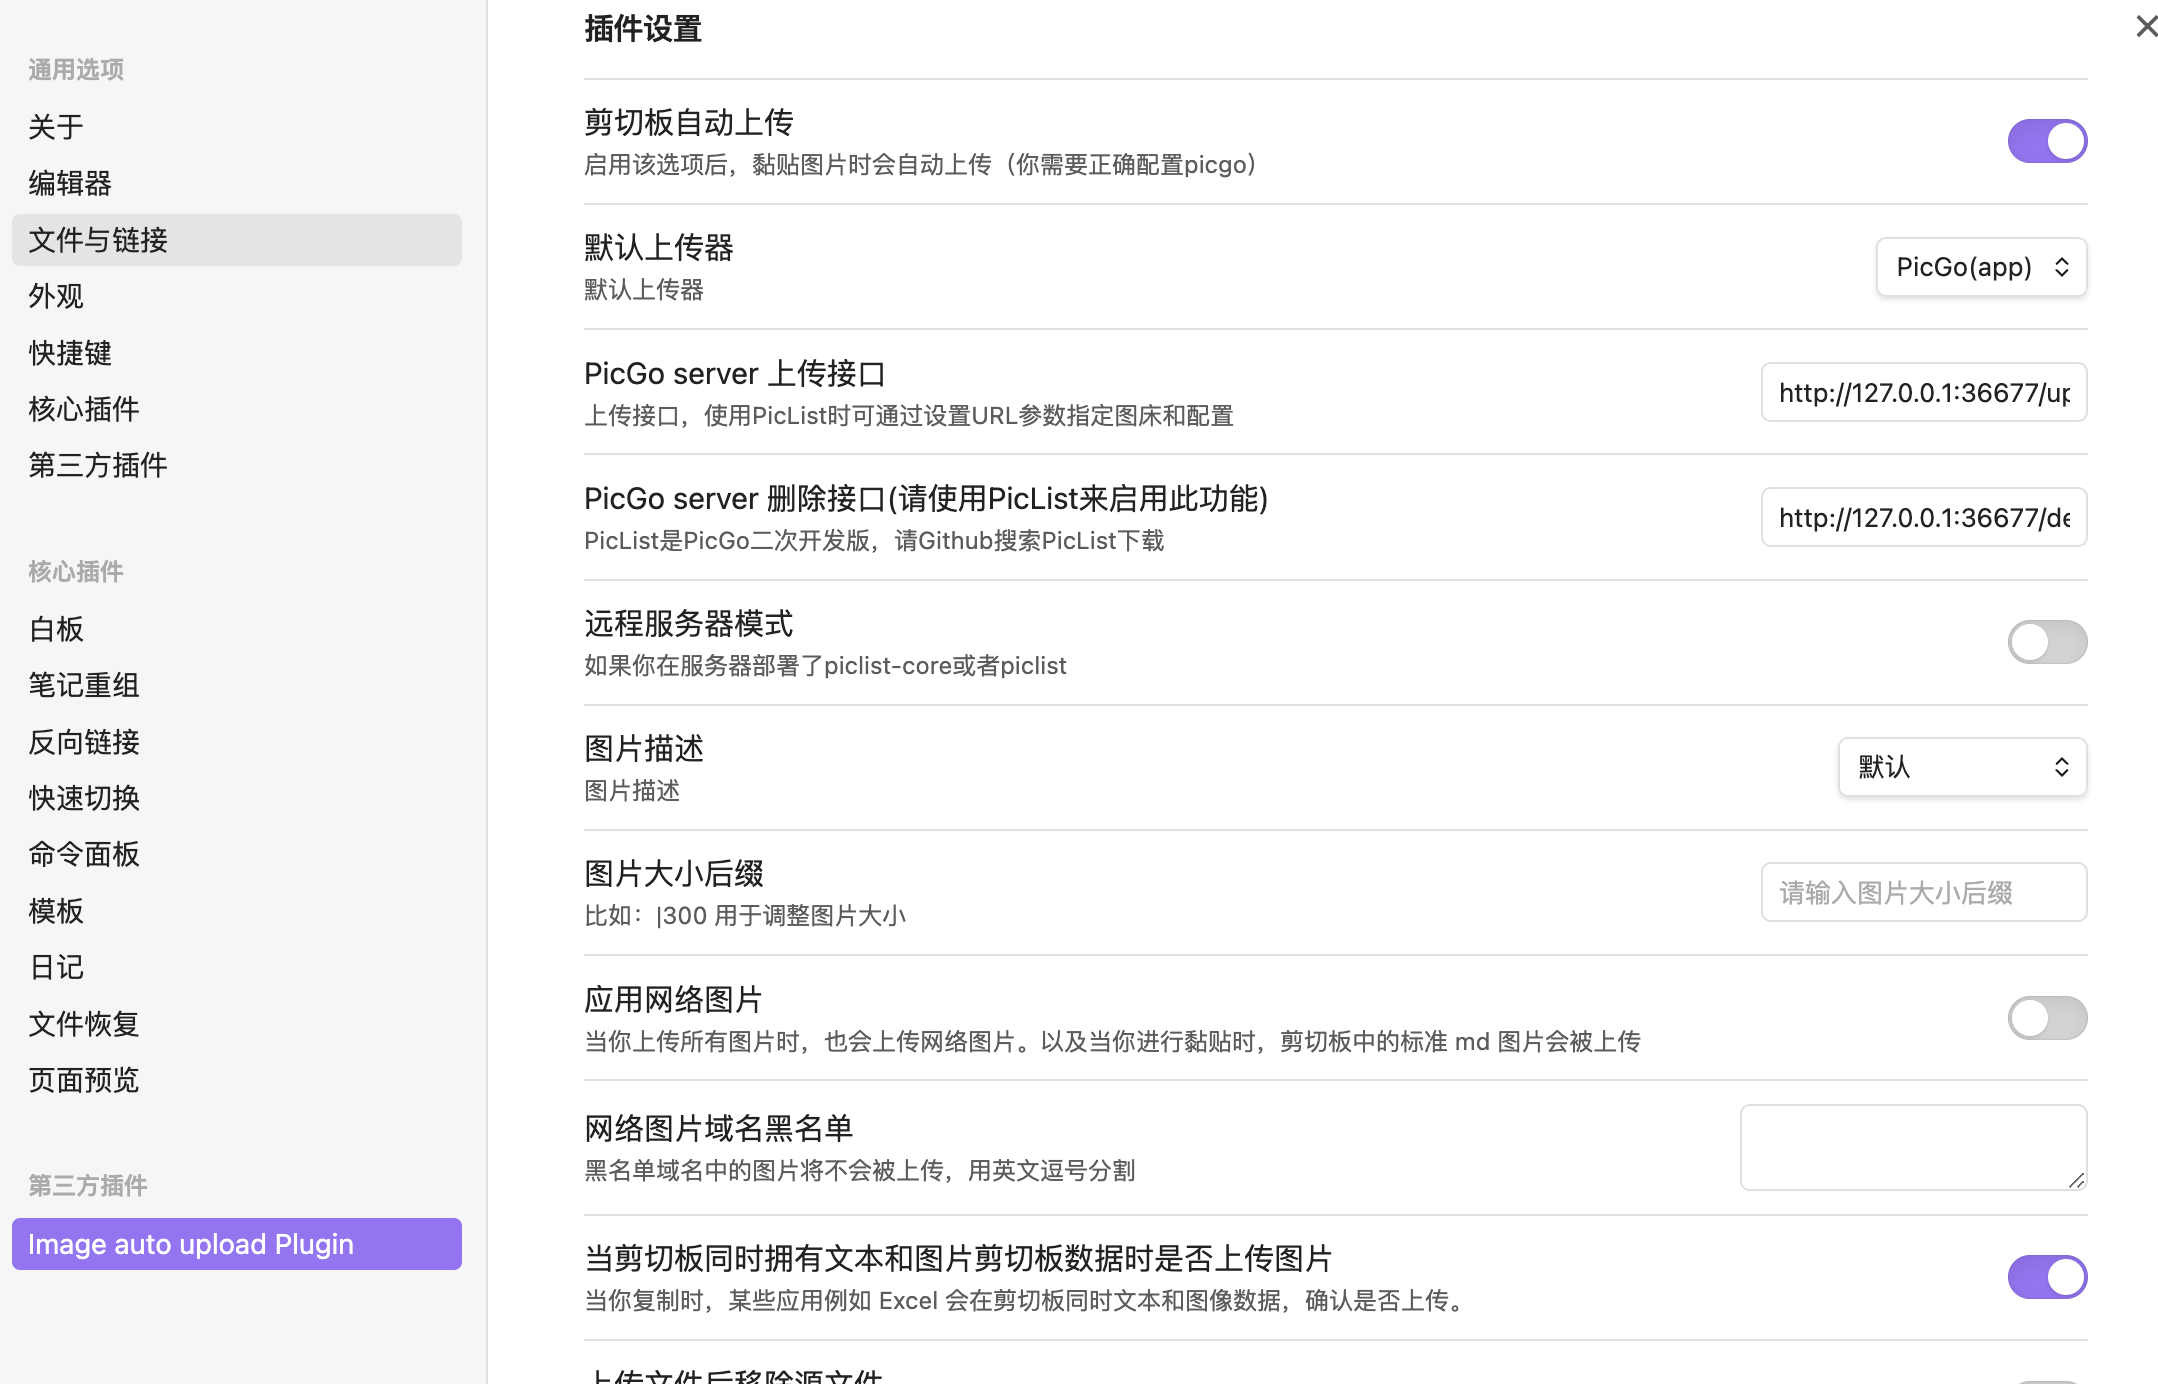Expand 图片描述 默认 dropdown
The height and width of the screenshot is (1384, 2158).
[1961, 767]
